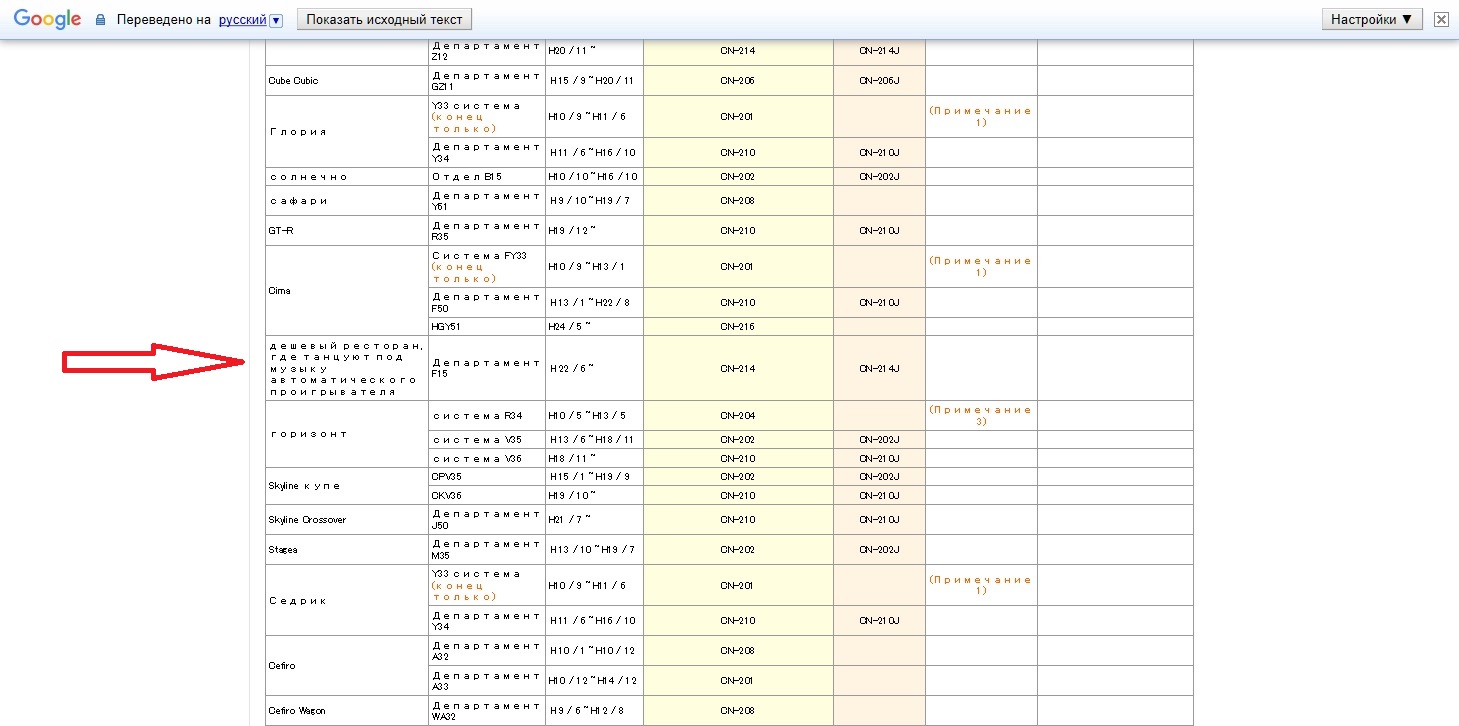Click the CPV35 type cell
1459x726 pixels.
[x=487, y=476]
